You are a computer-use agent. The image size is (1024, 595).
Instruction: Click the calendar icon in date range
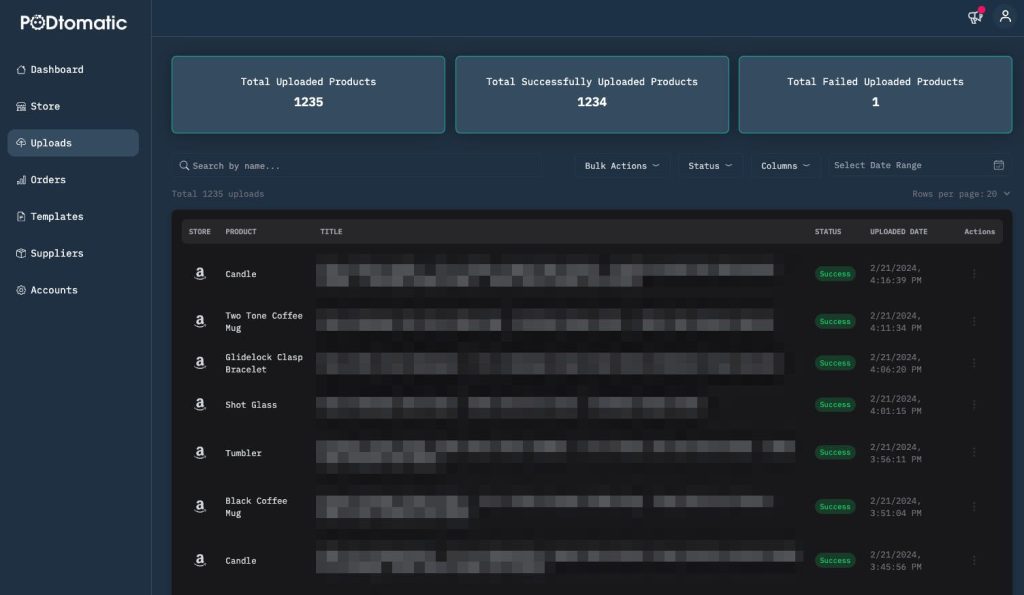[998, 166]
